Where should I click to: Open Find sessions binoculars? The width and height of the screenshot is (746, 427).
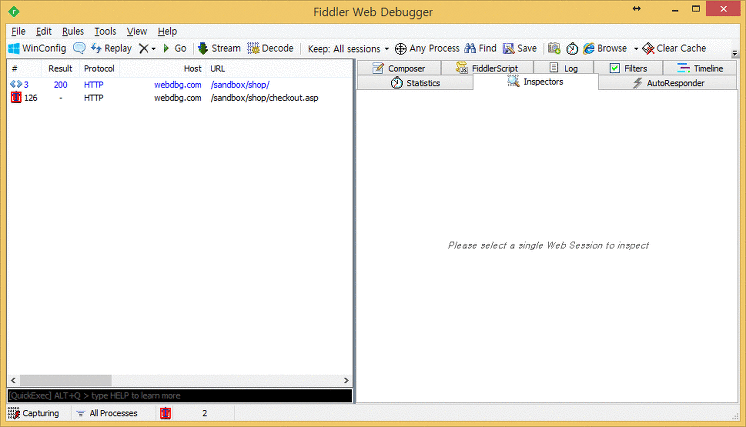[481, 49]
